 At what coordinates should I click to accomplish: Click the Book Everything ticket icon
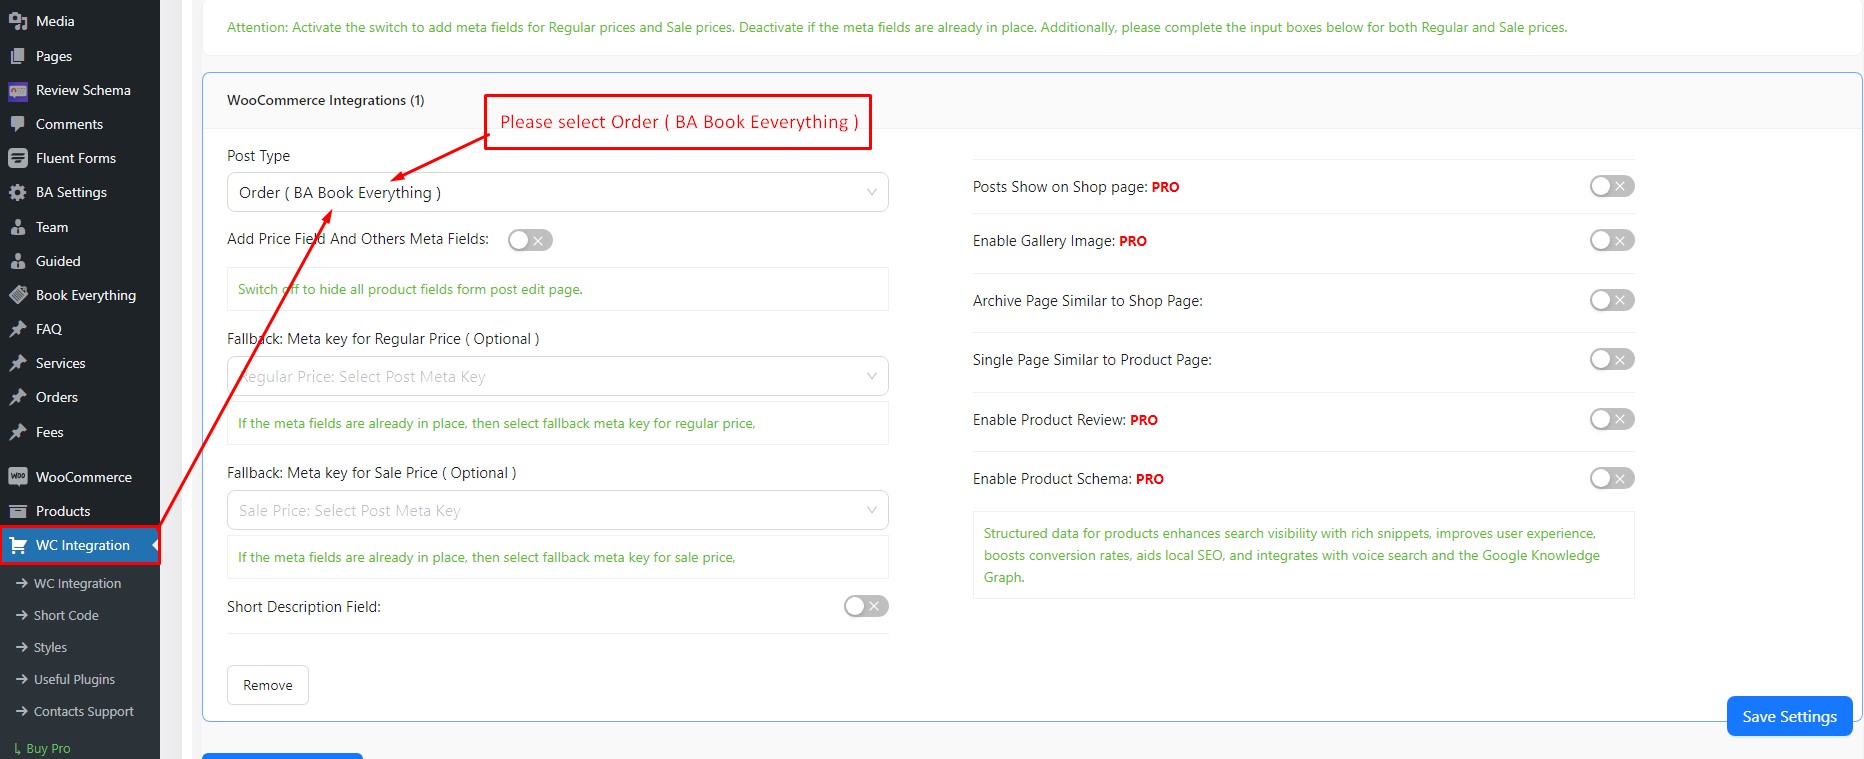(x=18, y=295)
